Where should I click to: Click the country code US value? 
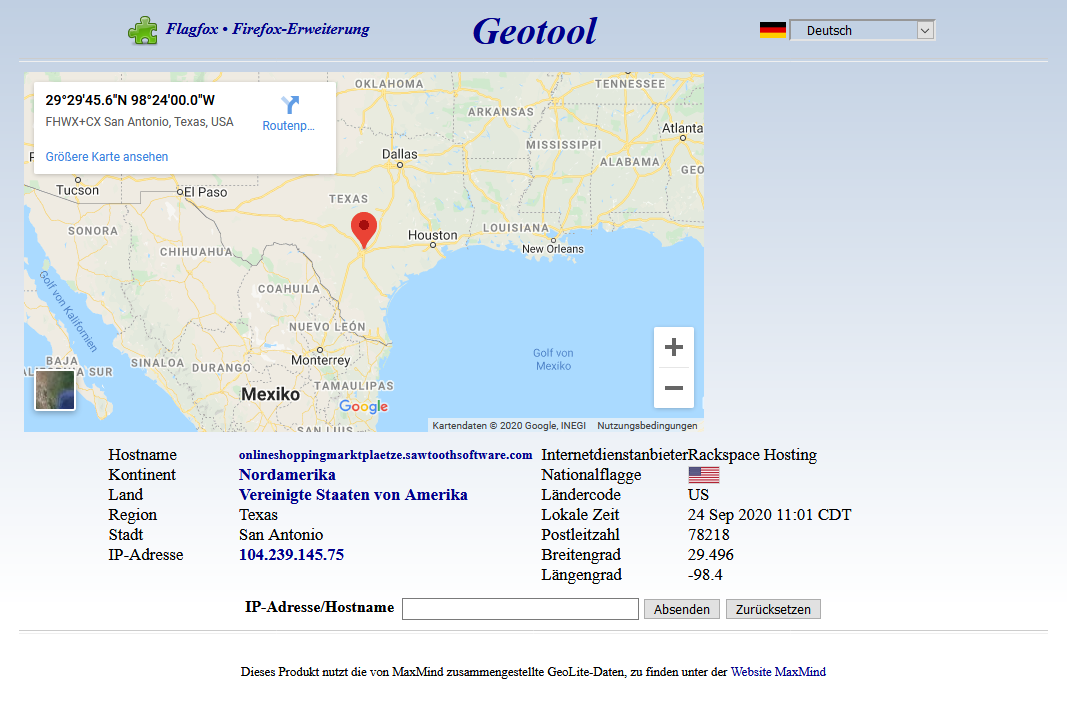(x=698, y=495)
